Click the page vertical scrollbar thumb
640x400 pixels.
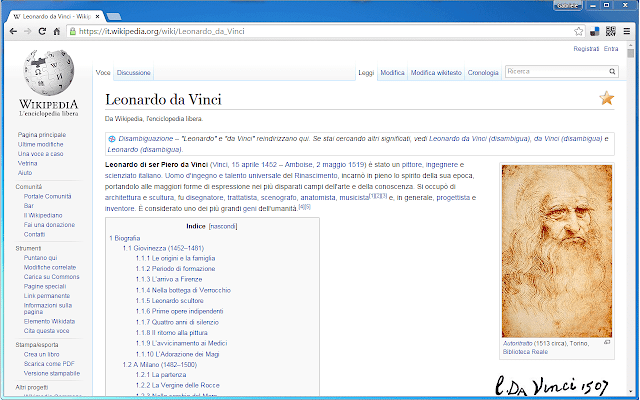coord(631,53)
